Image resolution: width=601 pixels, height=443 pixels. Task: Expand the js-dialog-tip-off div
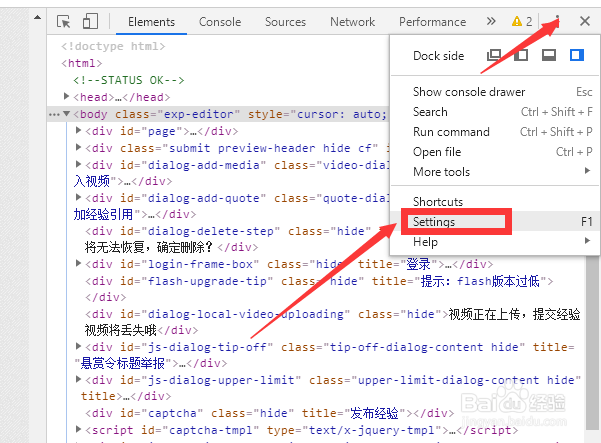(x=78, y=346)
